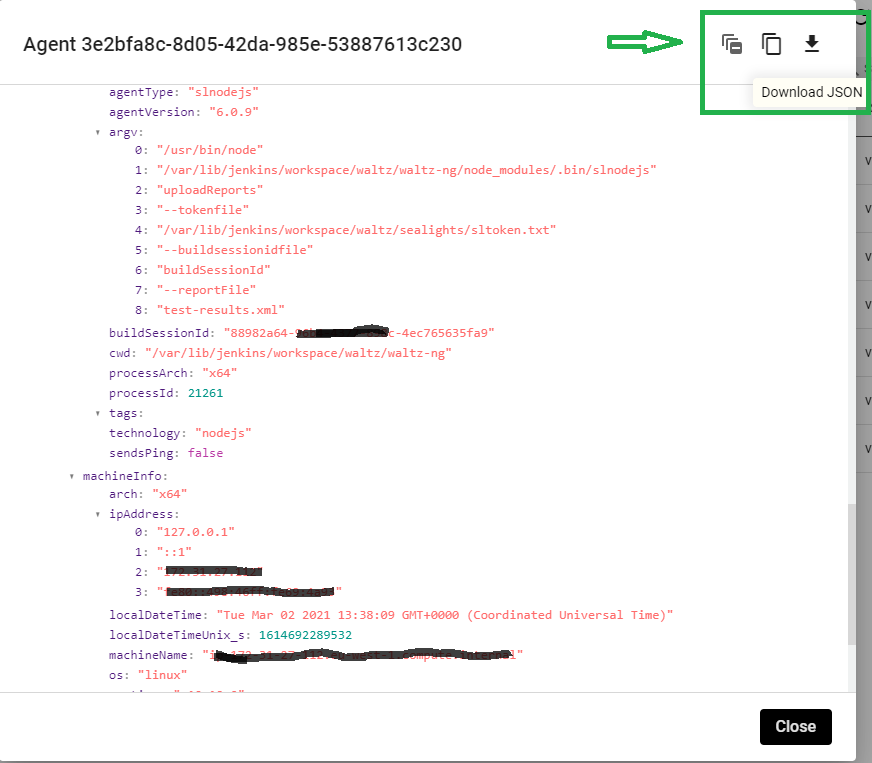
Task: Collapse the argv array node
Action: (98, 131)
